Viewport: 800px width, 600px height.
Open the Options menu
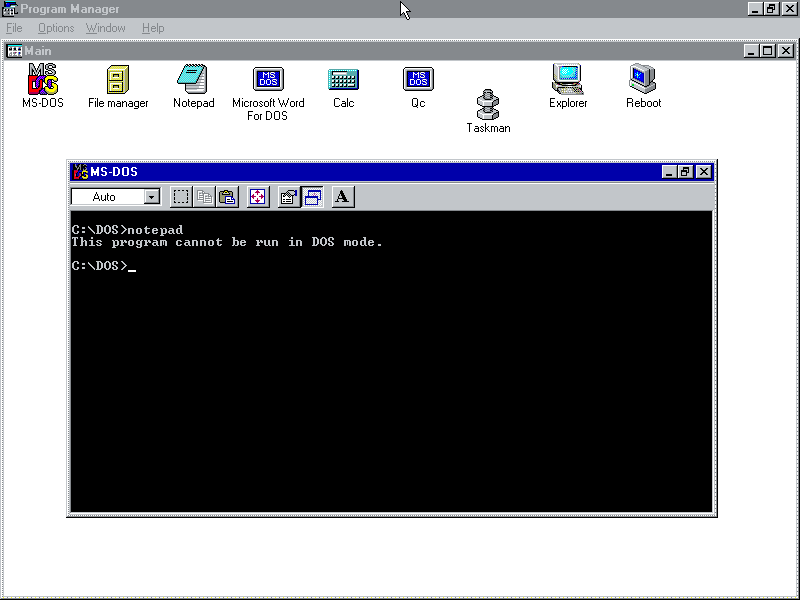click(55, 27)
